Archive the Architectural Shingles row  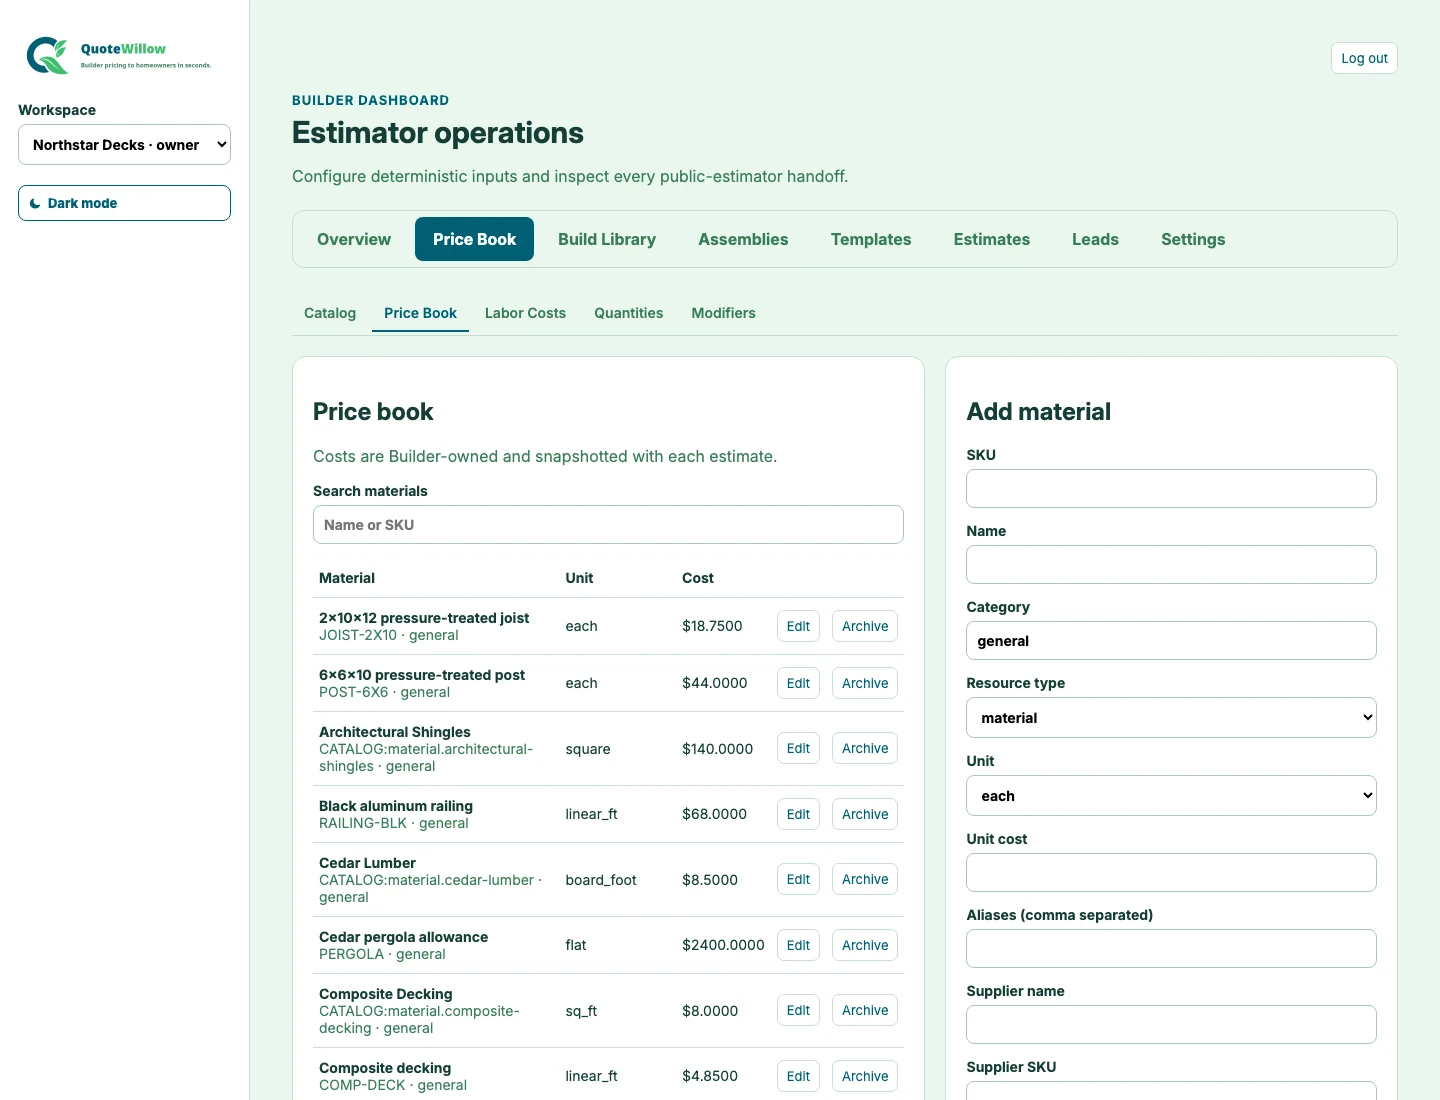tap(865, 748)
